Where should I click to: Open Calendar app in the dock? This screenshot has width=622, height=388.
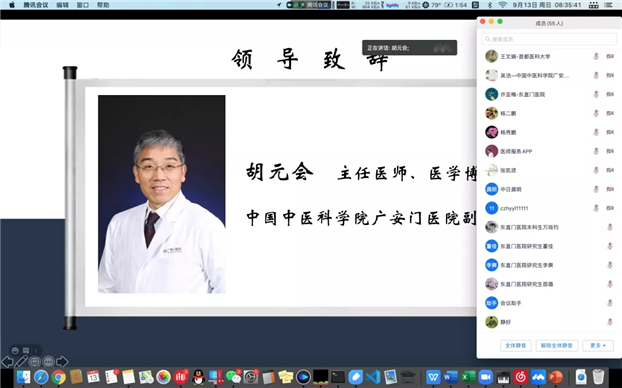(x=93, y=376)
